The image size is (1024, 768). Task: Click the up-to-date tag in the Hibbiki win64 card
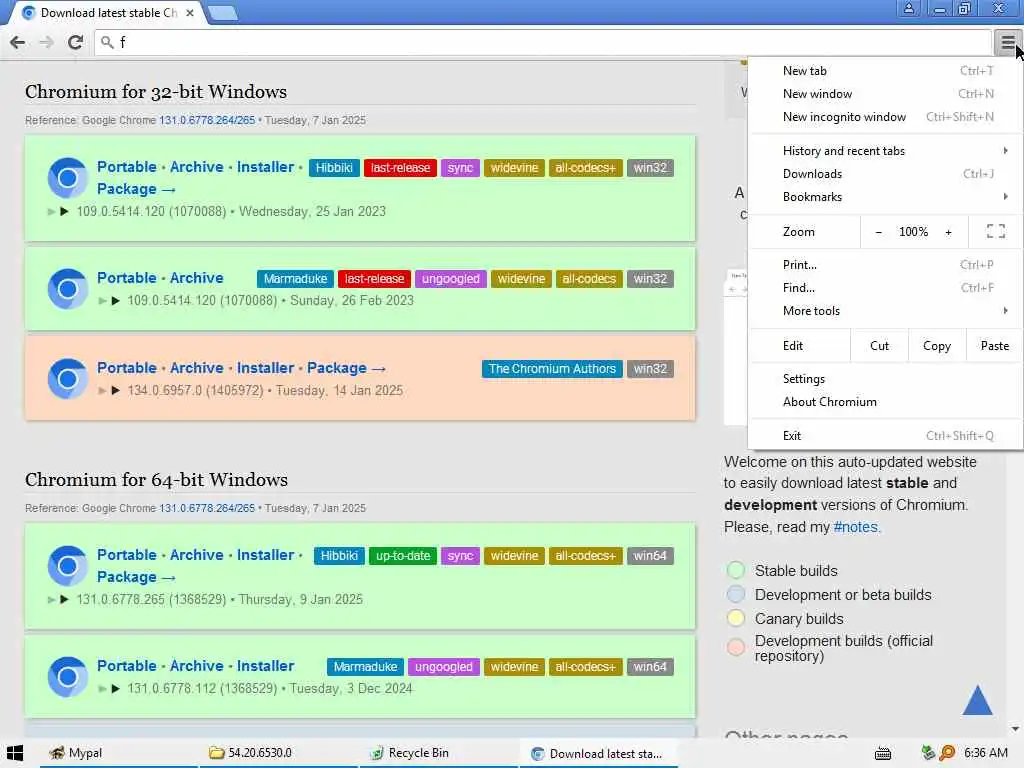coord(403,556)
